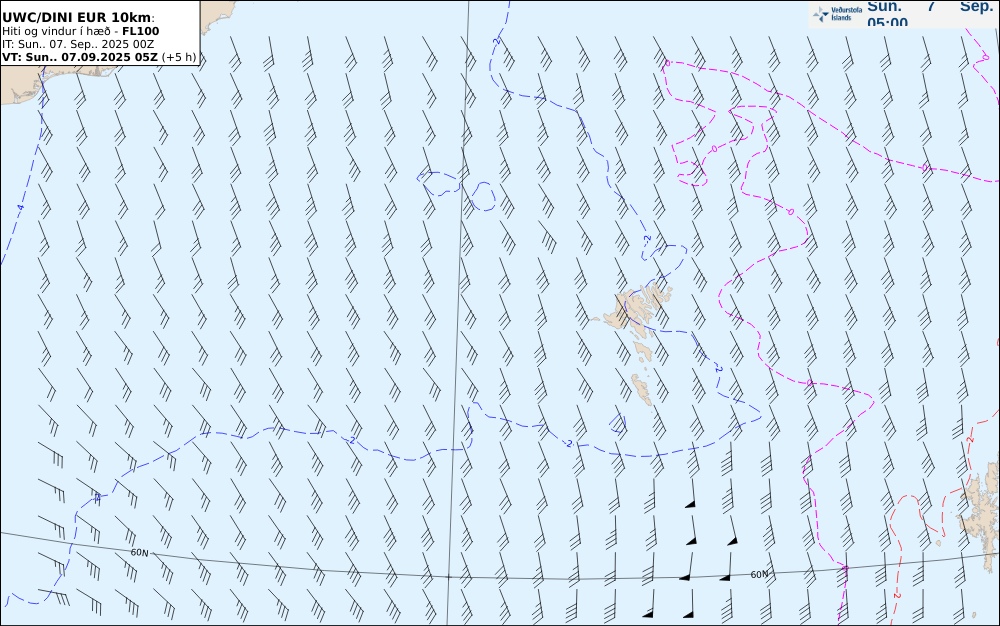Click the 'IT: Sun.. 07. Sep.. 2025 00Z' line
Image resolution: width=1000 pixels, height=626 pixels.
tap(78, 44)
